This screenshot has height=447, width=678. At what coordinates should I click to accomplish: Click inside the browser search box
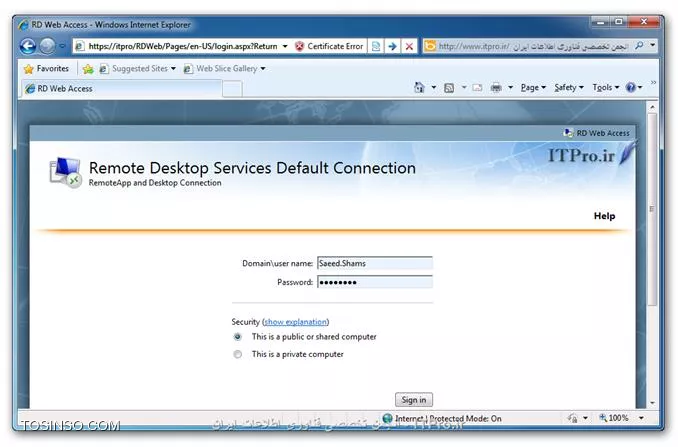click(x=534, y=46)
